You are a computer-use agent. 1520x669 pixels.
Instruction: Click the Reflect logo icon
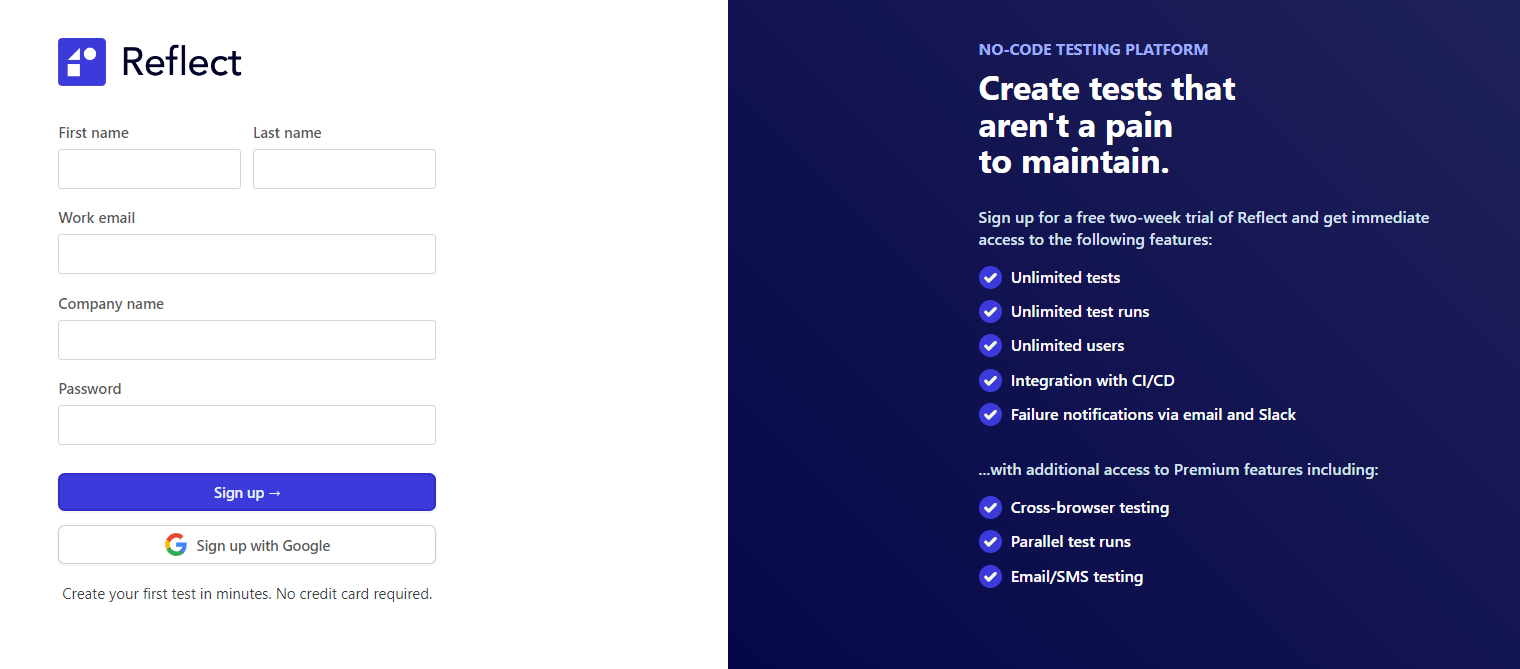(82, 62)
